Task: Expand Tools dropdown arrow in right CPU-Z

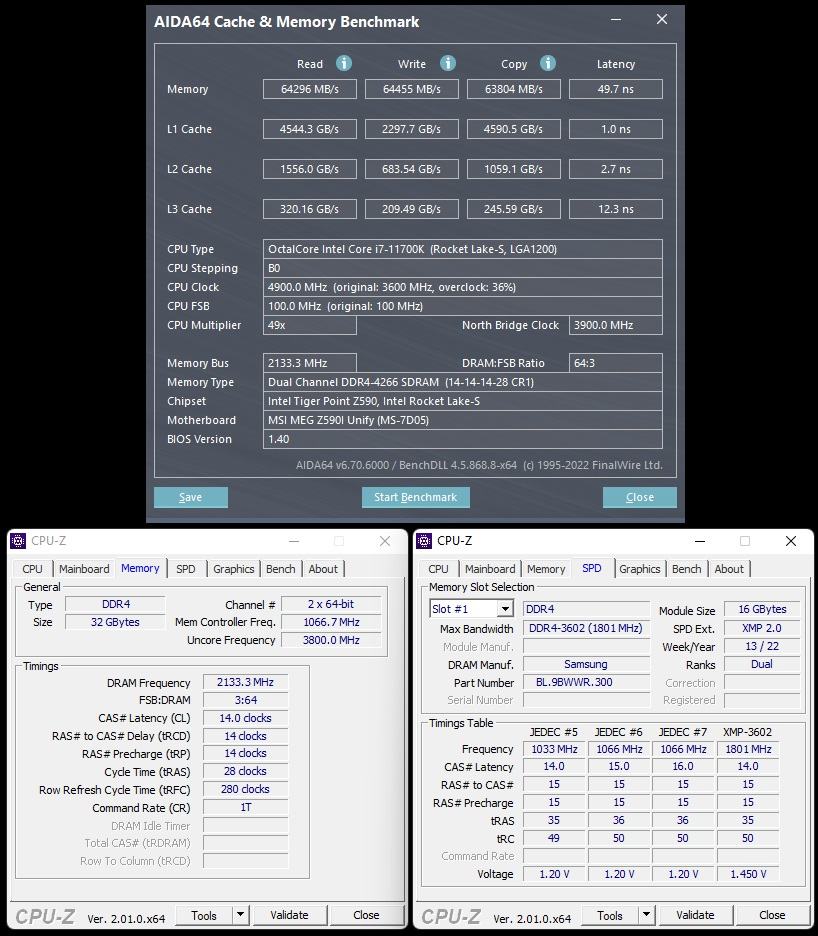Action: (646, 915)
